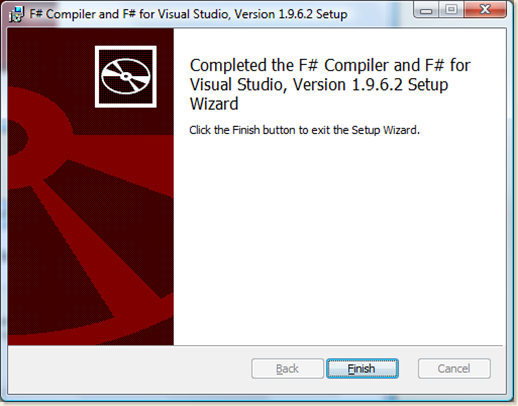Maximize the F# Setup window
Viewport: 518px width, 406px height.
pos(451,10)
